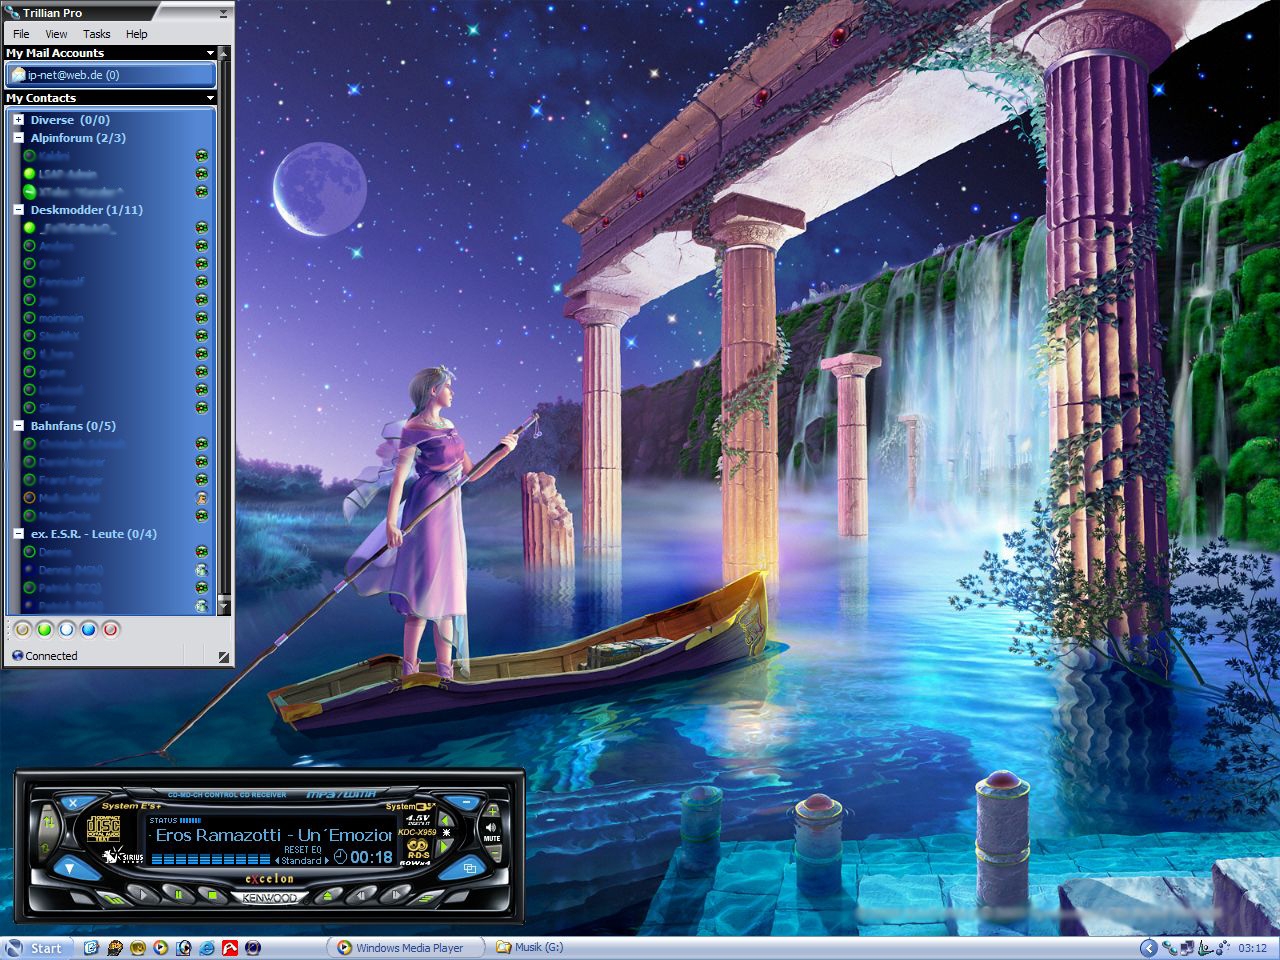Screen dimensions: 1280x960
Task: Click the green service status icon in Trillian
Action: tap(44, 629)
